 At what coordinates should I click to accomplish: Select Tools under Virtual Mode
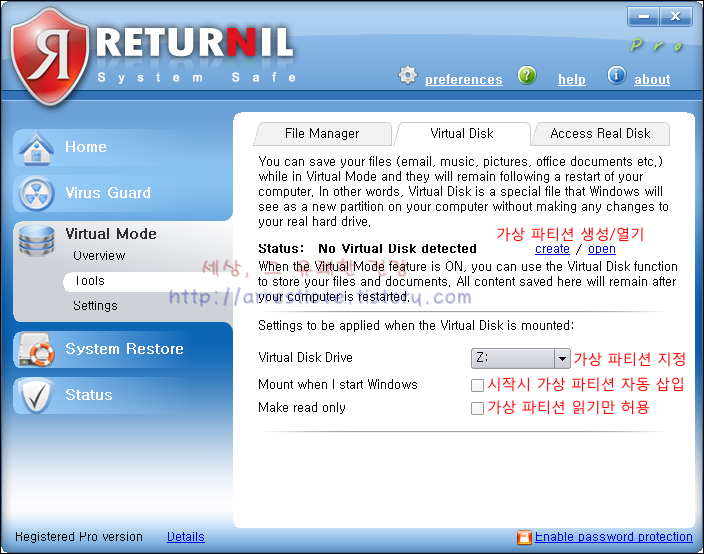click(x=90, y=281)
